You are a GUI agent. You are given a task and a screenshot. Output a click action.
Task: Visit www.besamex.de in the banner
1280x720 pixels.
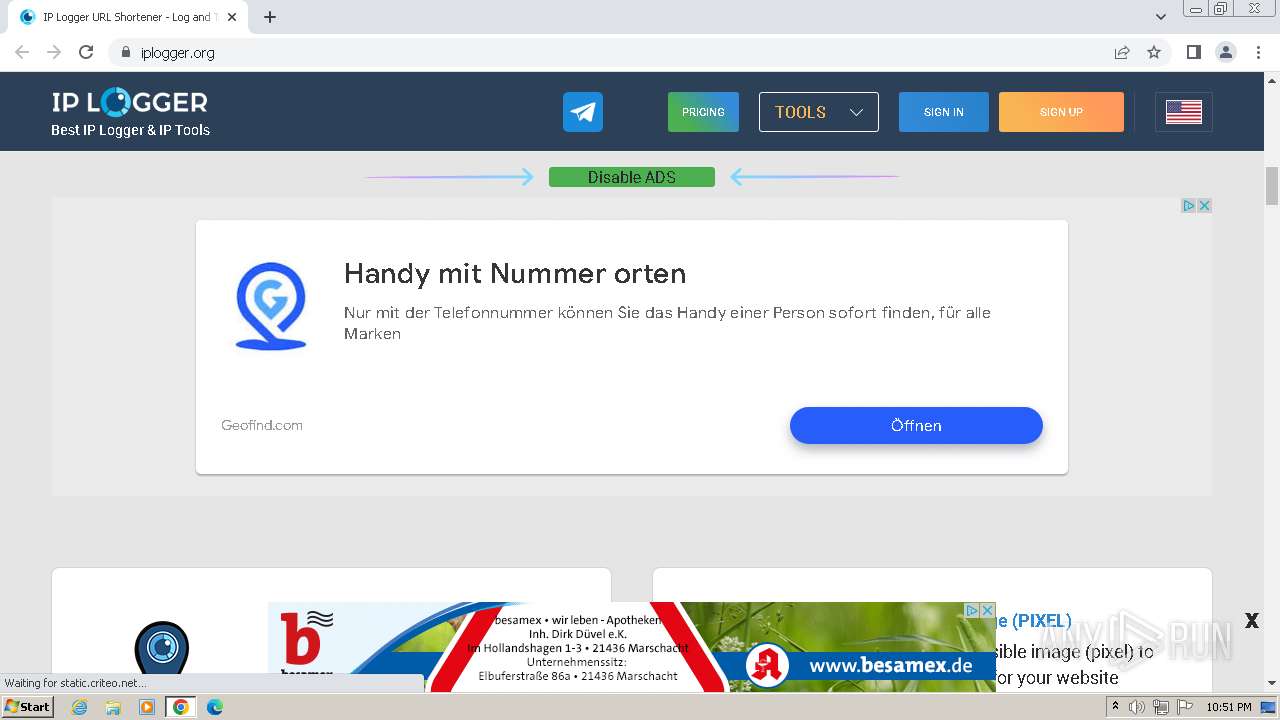[x=890, y=665]
